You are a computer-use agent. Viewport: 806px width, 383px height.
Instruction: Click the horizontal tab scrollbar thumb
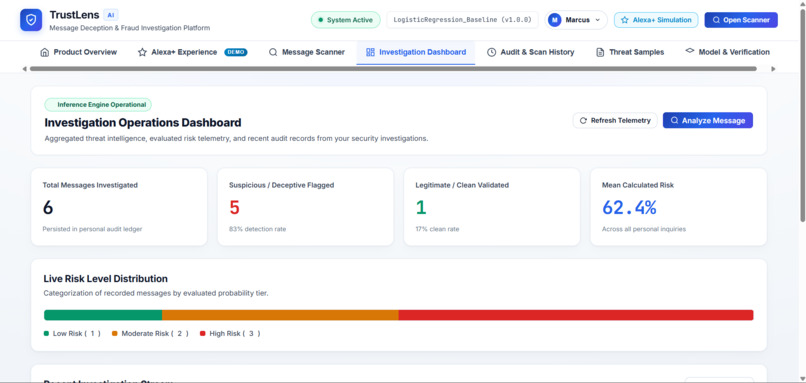tap(393, 69)
